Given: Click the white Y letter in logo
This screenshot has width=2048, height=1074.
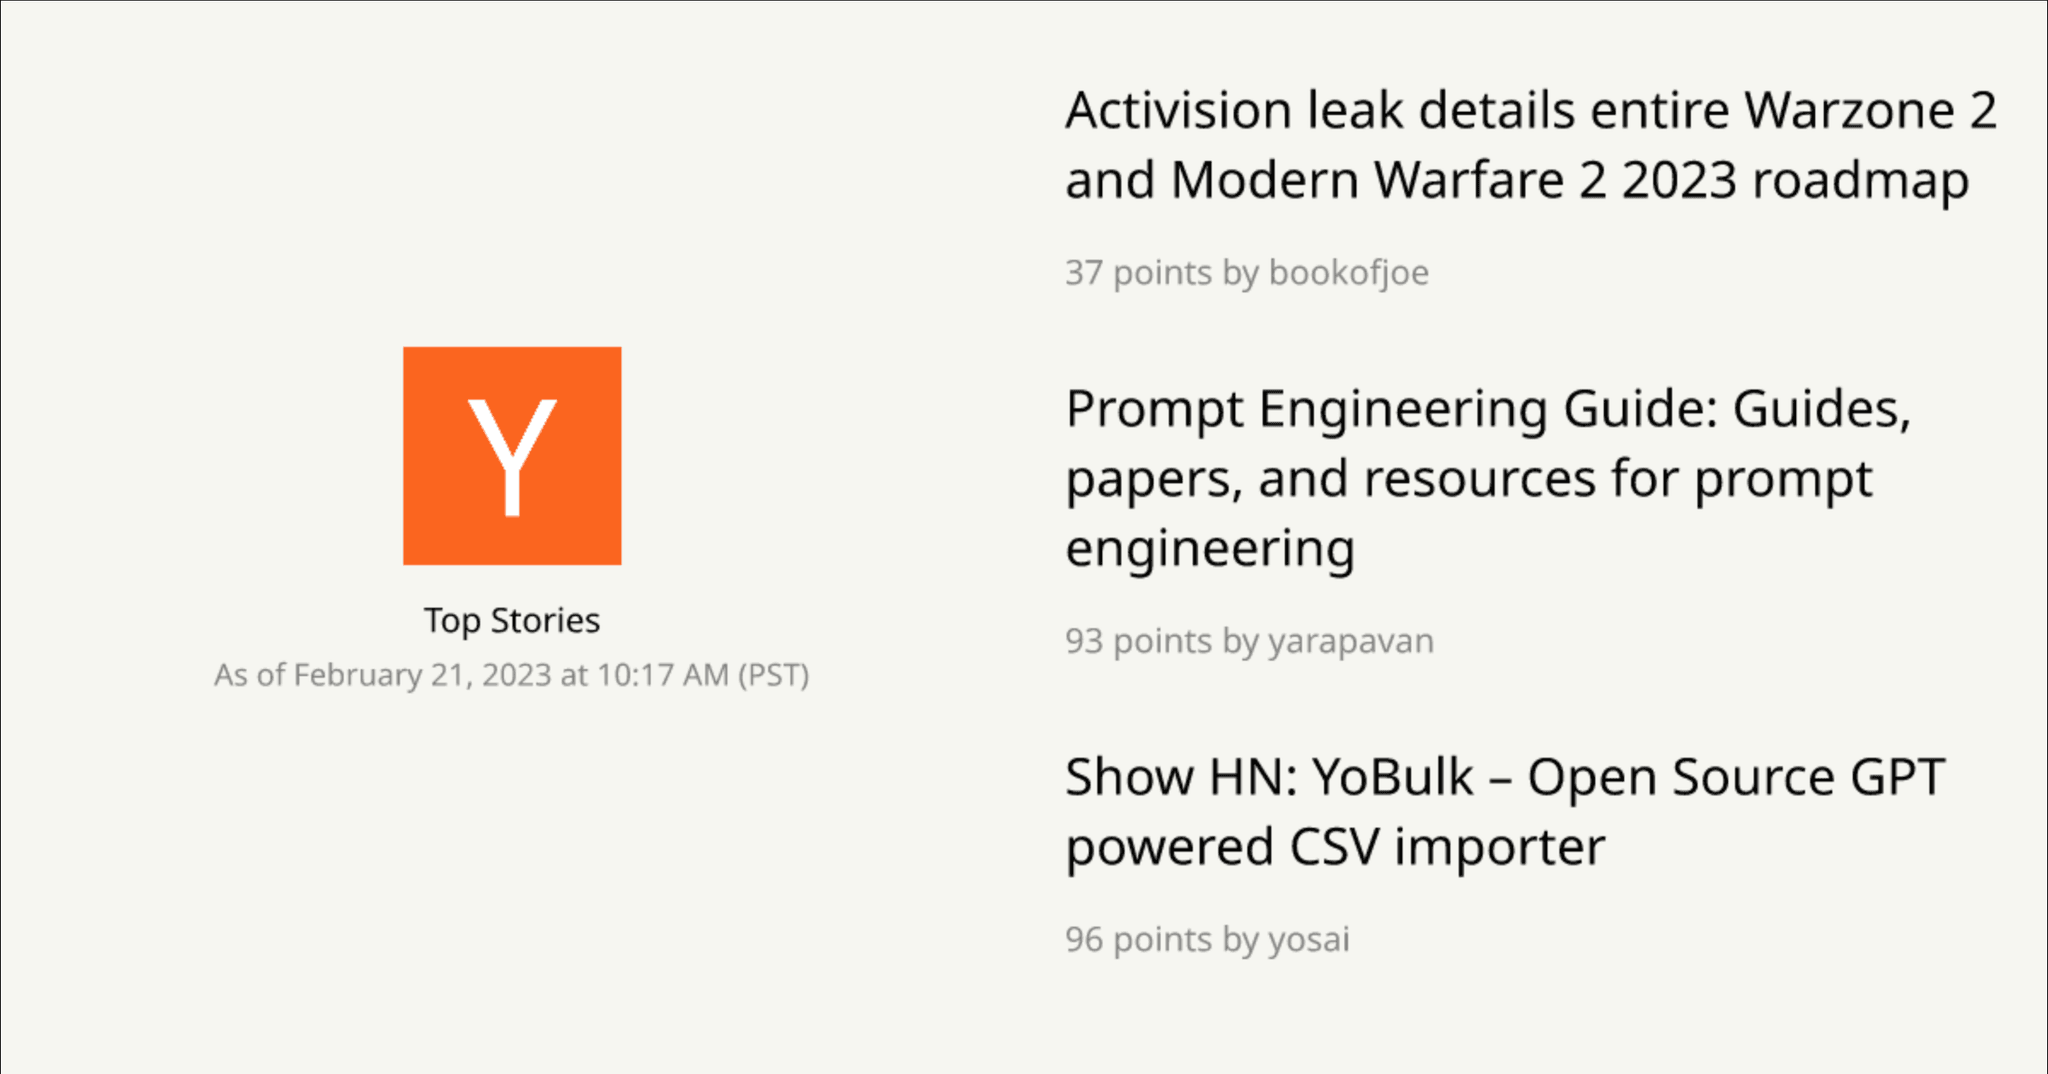Looking at the screenshot, I should [512, 457].
